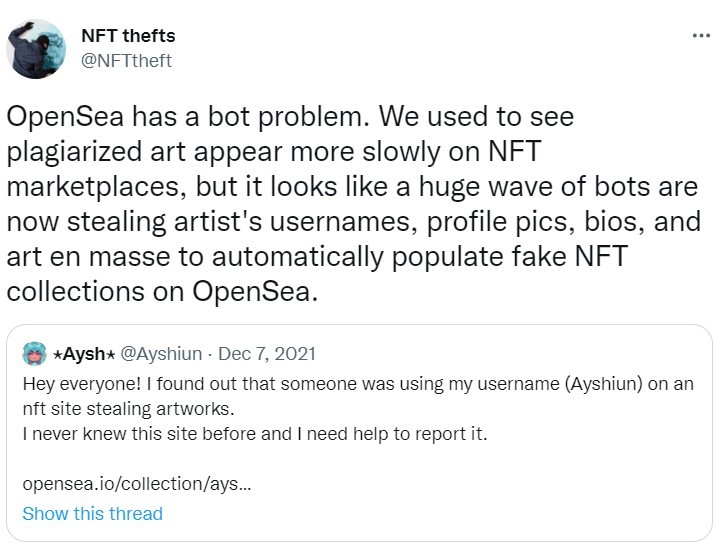Open the three-dot more options menu

point(701,36)
